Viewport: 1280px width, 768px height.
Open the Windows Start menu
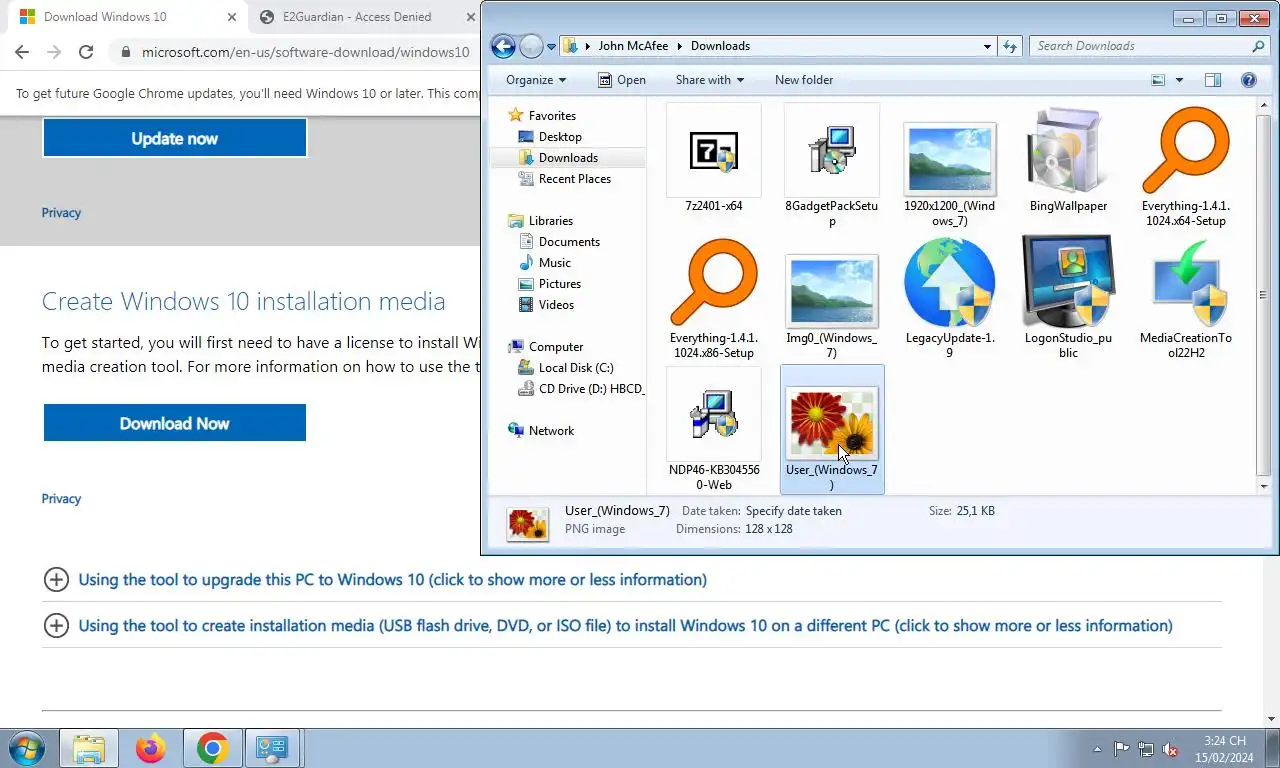26,748
